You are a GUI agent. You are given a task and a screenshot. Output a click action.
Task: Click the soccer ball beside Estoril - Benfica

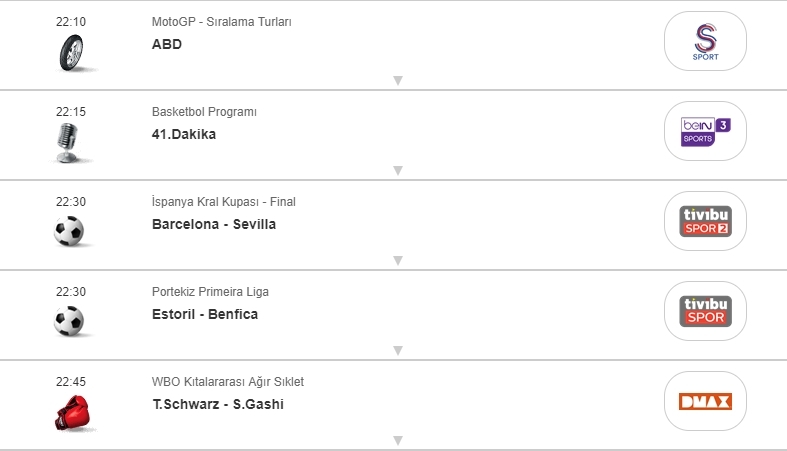[x=69, y=321]
